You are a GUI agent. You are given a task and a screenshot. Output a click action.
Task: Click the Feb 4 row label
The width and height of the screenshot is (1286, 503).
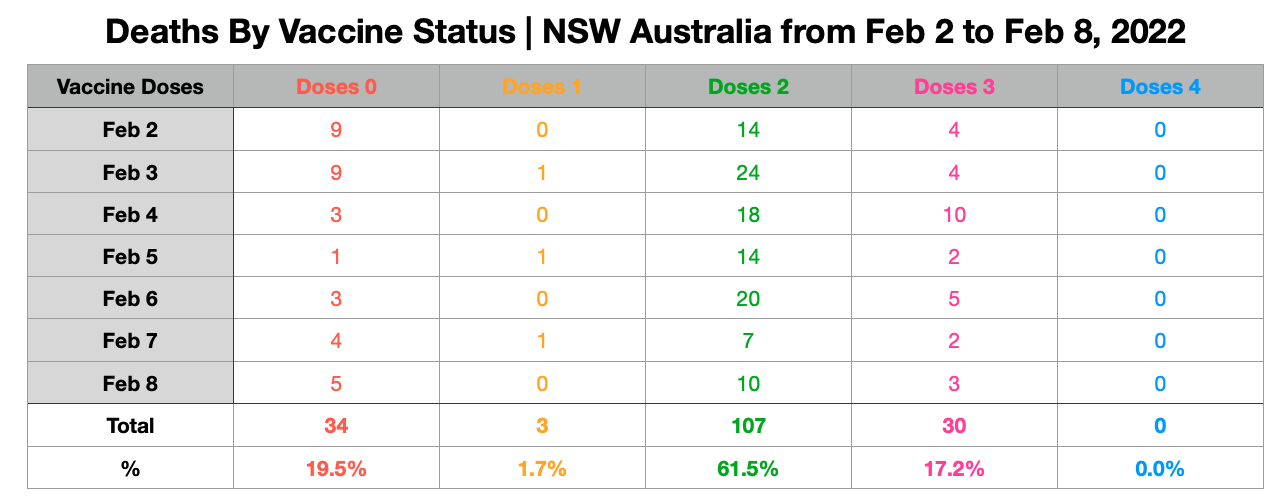coord(130,214)
